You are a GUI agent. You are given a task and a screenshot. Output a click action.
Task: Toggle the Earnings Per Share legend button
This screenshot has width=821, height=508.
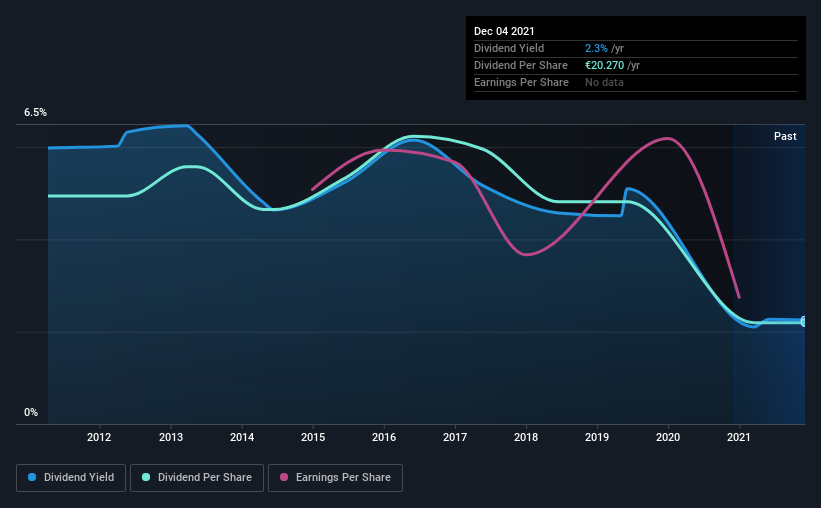click(336, 478)
